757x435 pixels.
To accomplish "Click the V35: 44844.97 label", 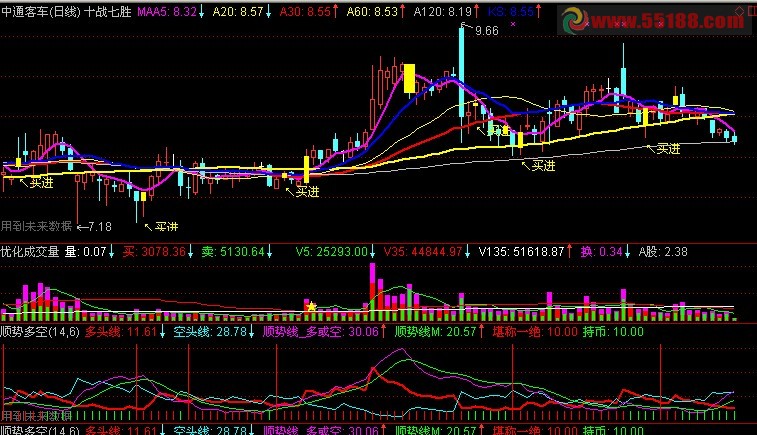I will tap(423, 252).
